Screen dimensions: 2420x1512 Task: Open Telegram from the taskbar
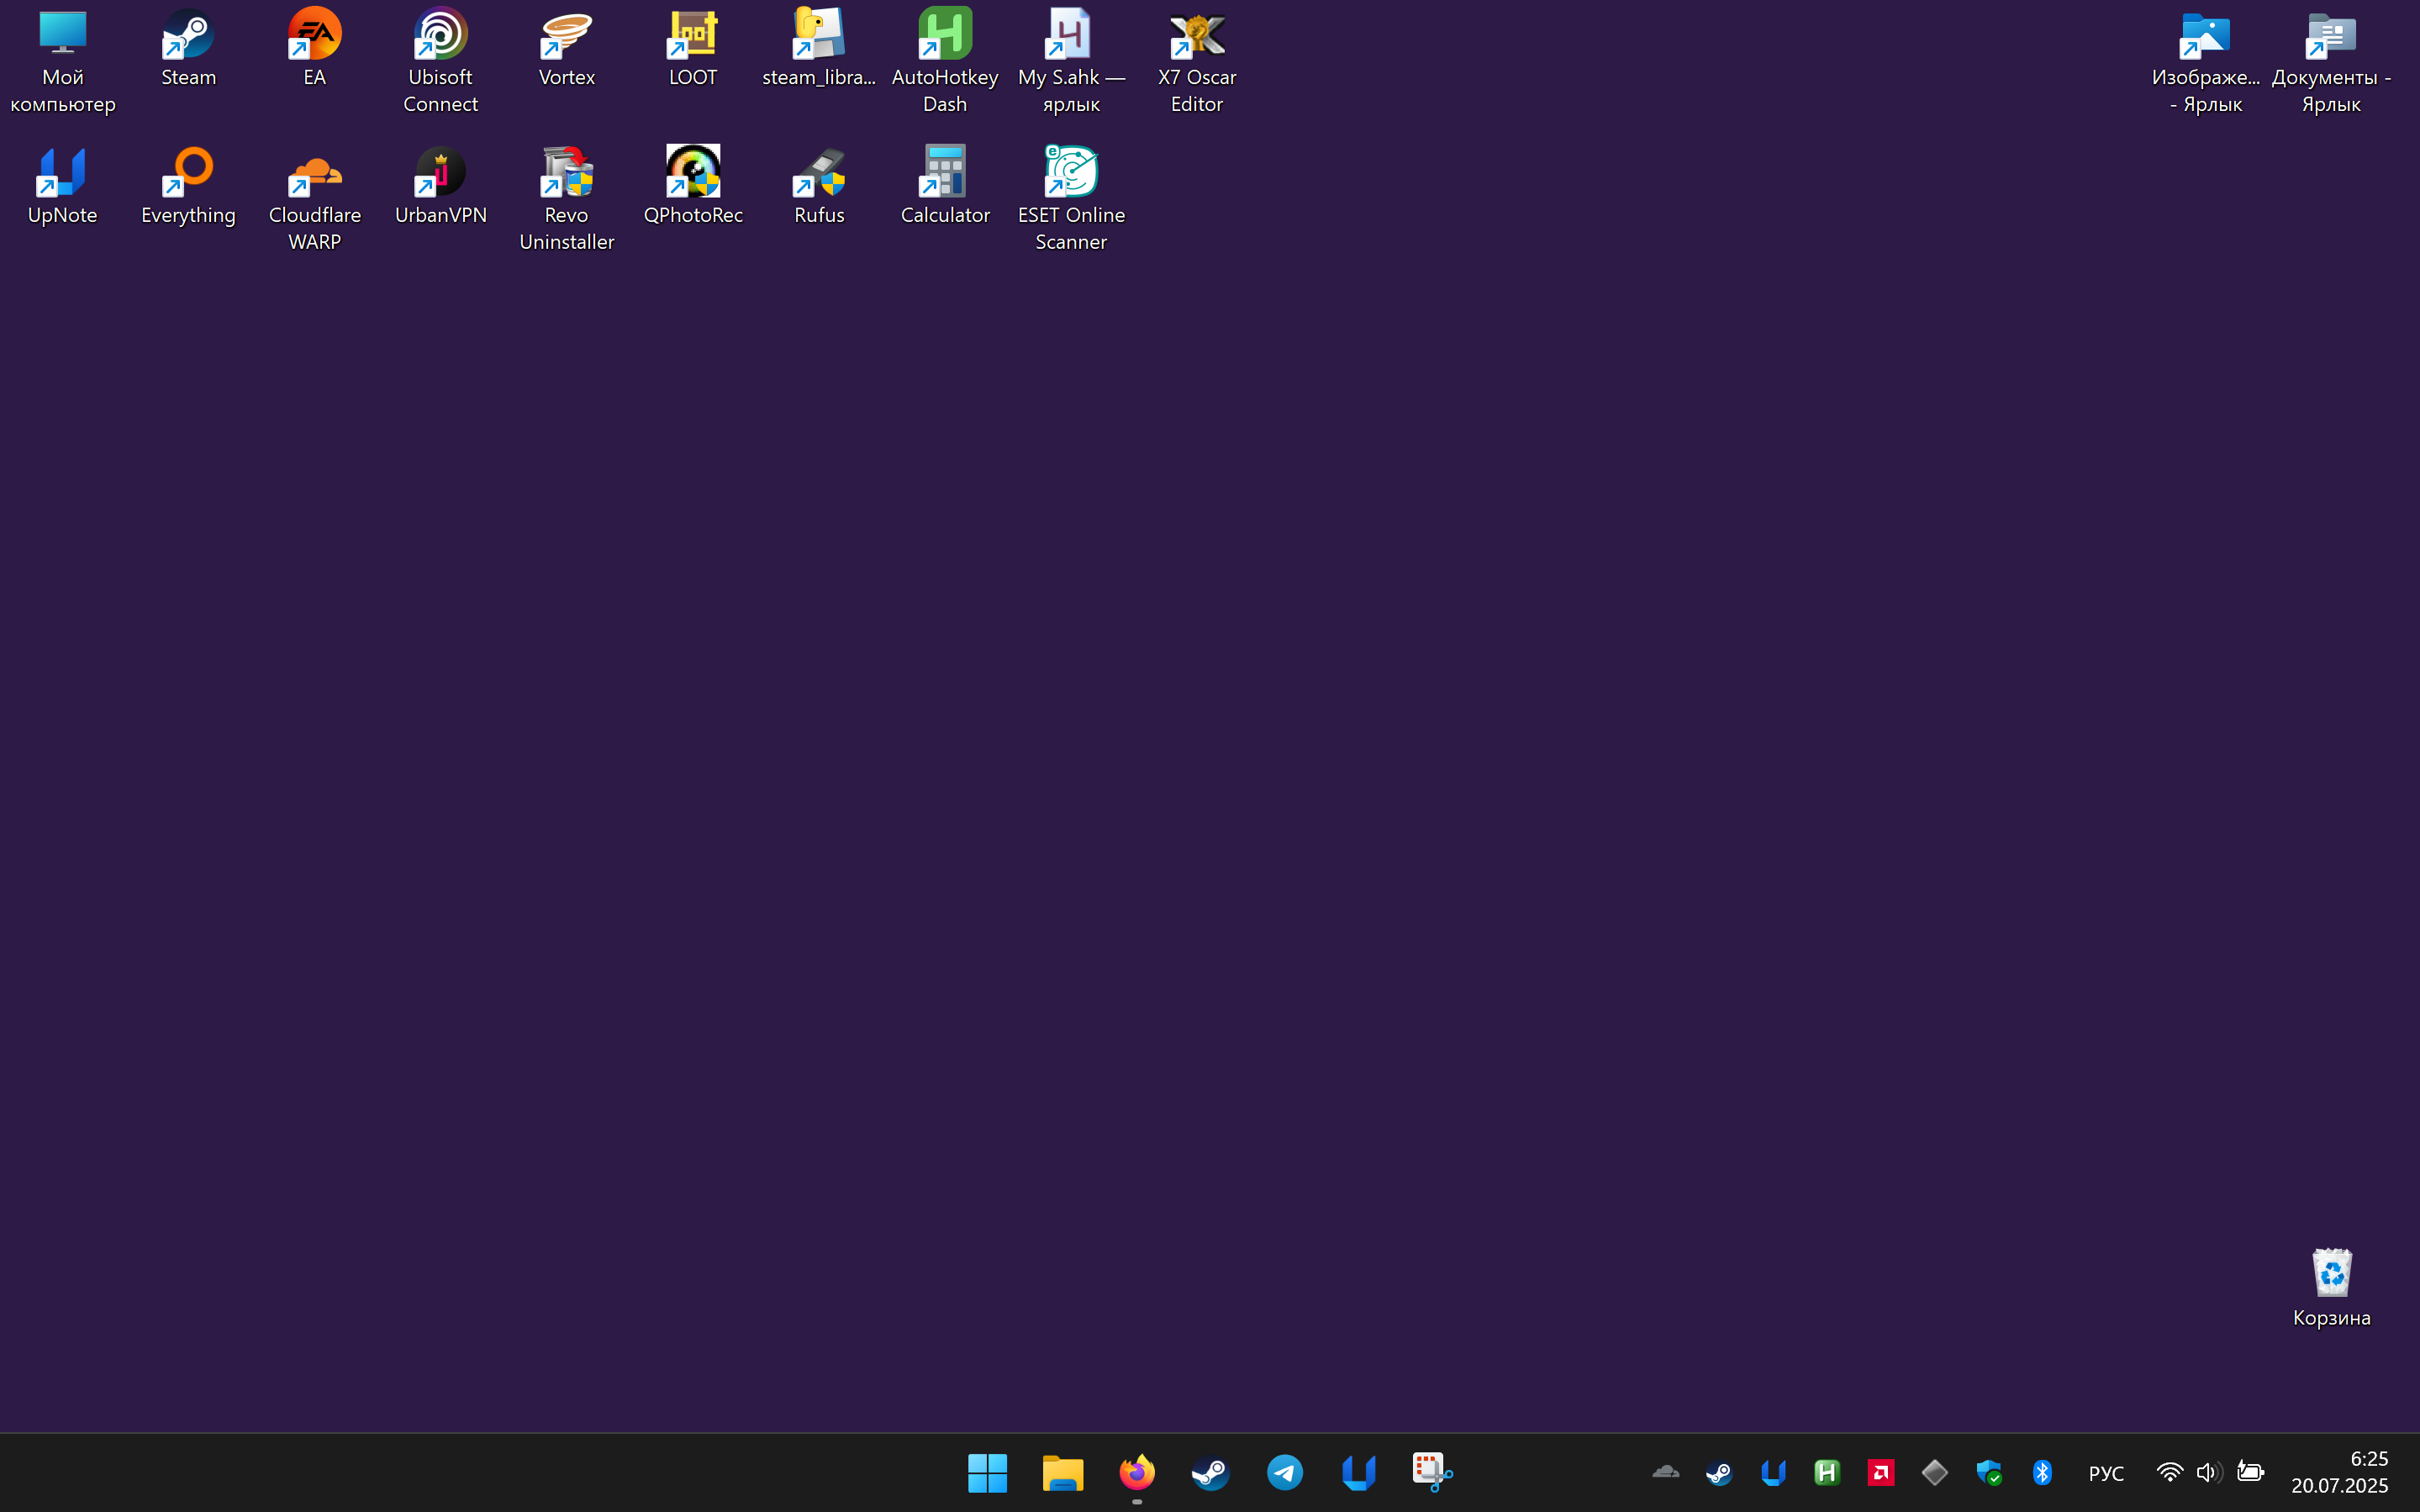coord(1285,1472)
